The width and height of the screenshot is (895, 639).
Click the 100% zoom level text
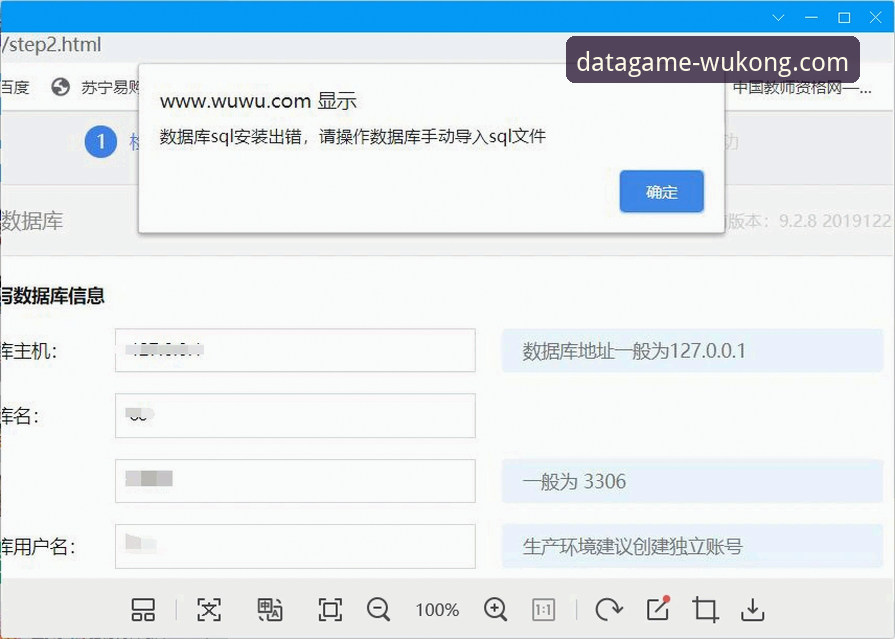[437, 610]
